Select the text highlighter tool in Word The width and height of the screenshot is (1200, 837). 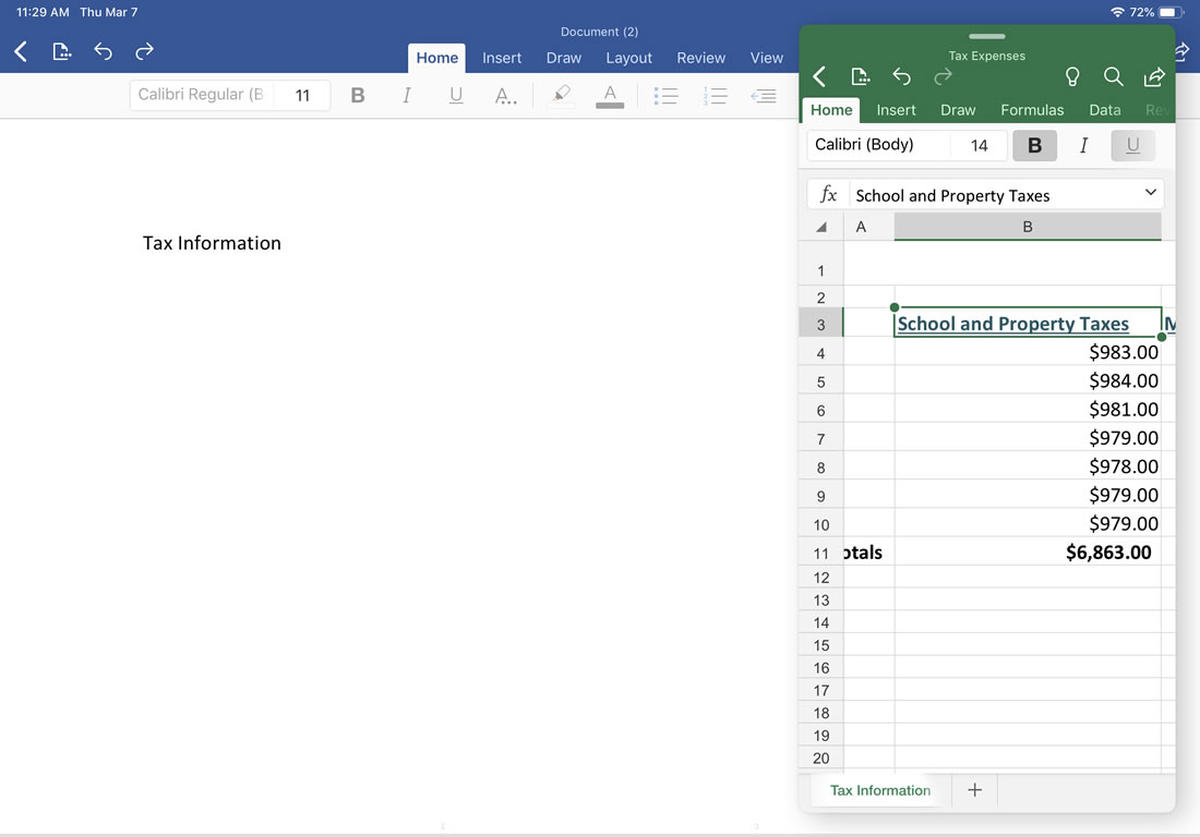[x=561, y=95]
